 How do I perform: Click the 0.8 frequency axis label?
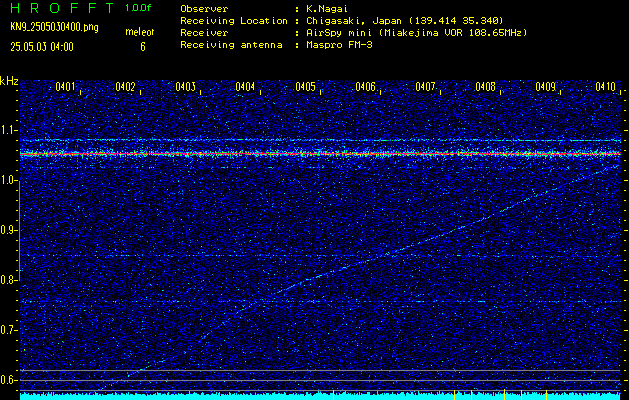tap(9, 280)
